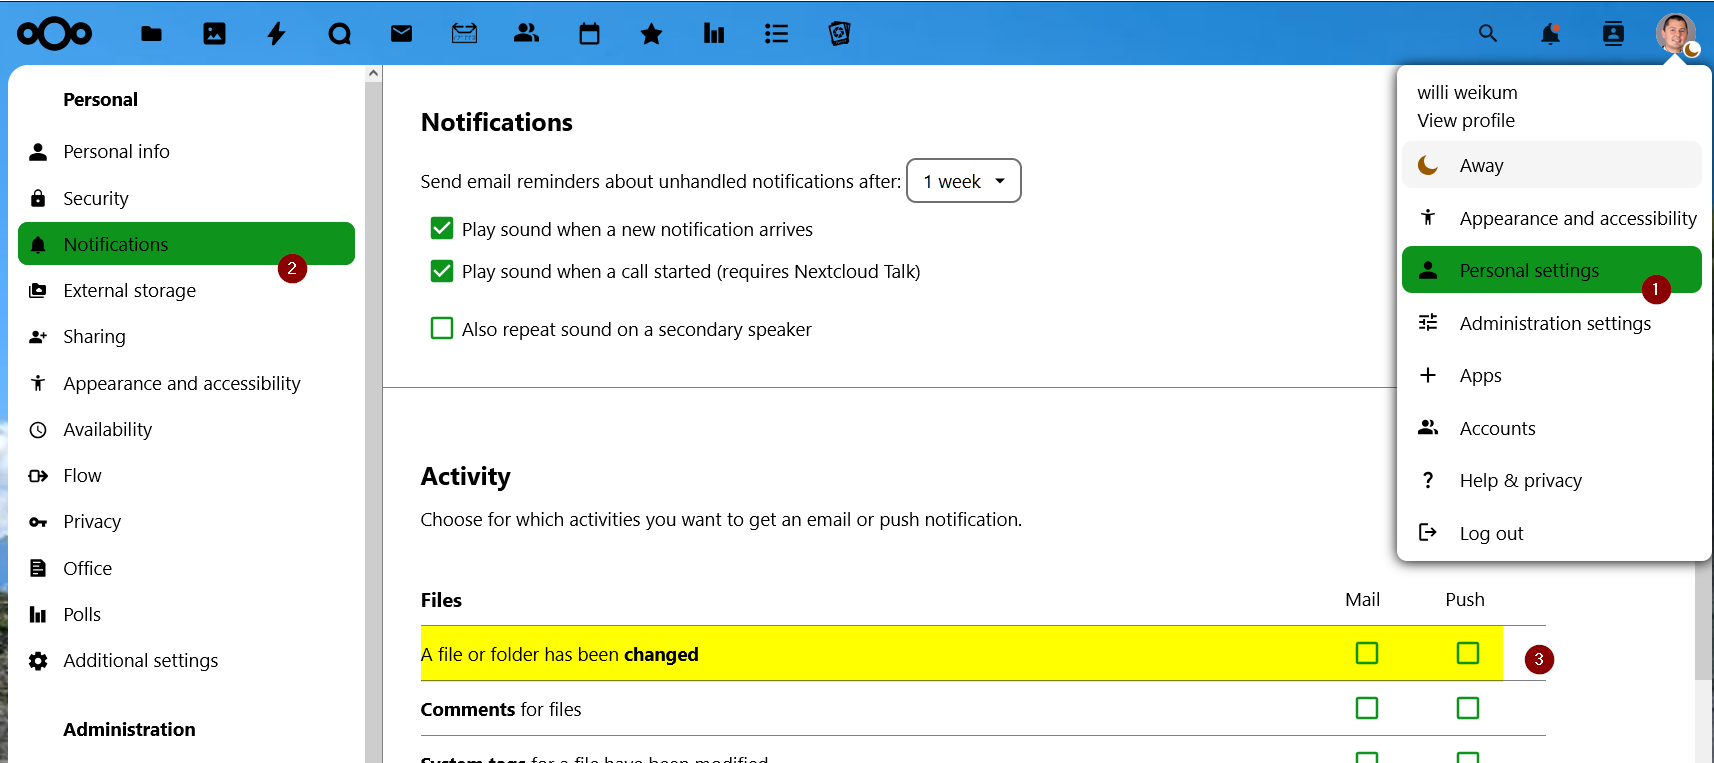Enable repeat sound on secondary speaker
1714x763 pixels.
(442, 329)
